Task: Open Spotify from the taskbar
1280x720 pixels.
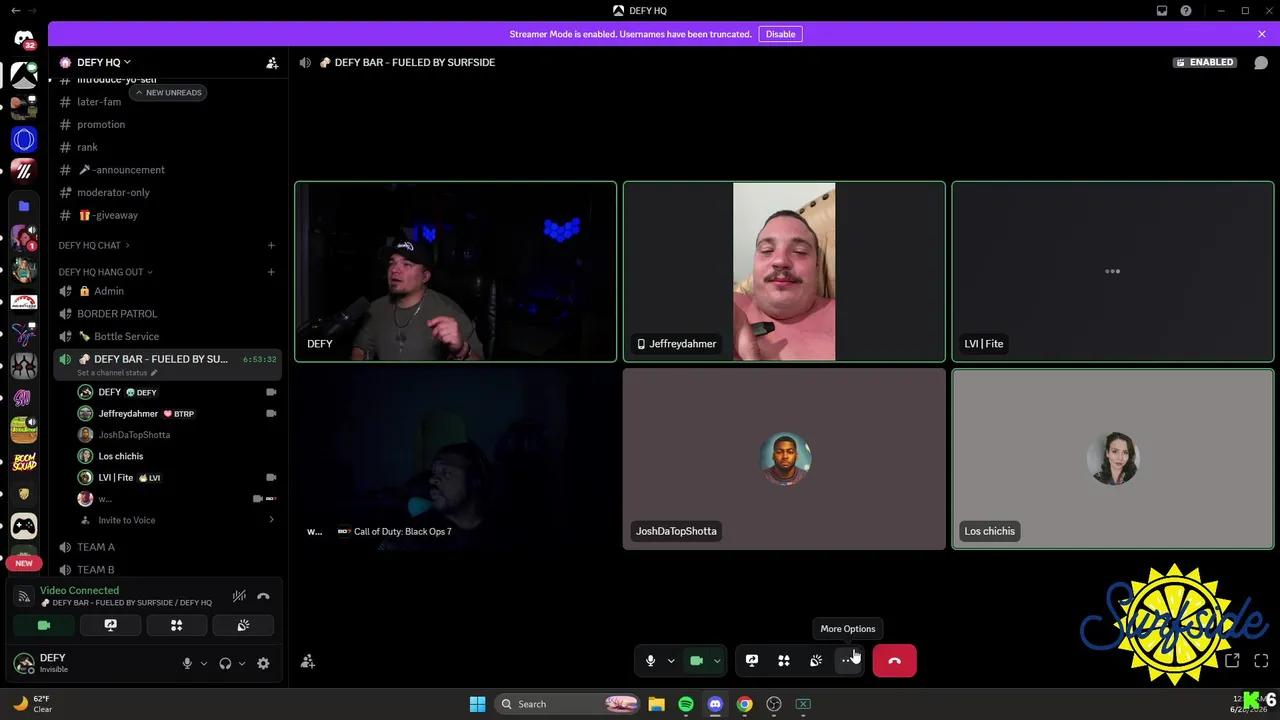Action: (x=686, y=704)
